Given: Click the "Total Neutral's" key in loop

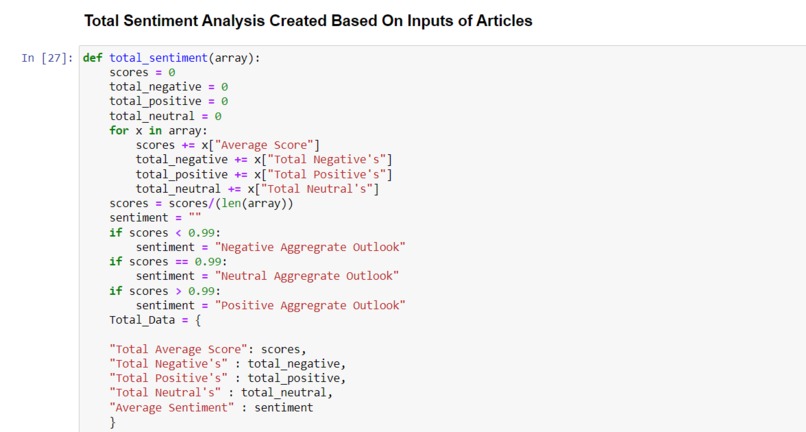Looking at the screenshot, I should pos(317,189).
